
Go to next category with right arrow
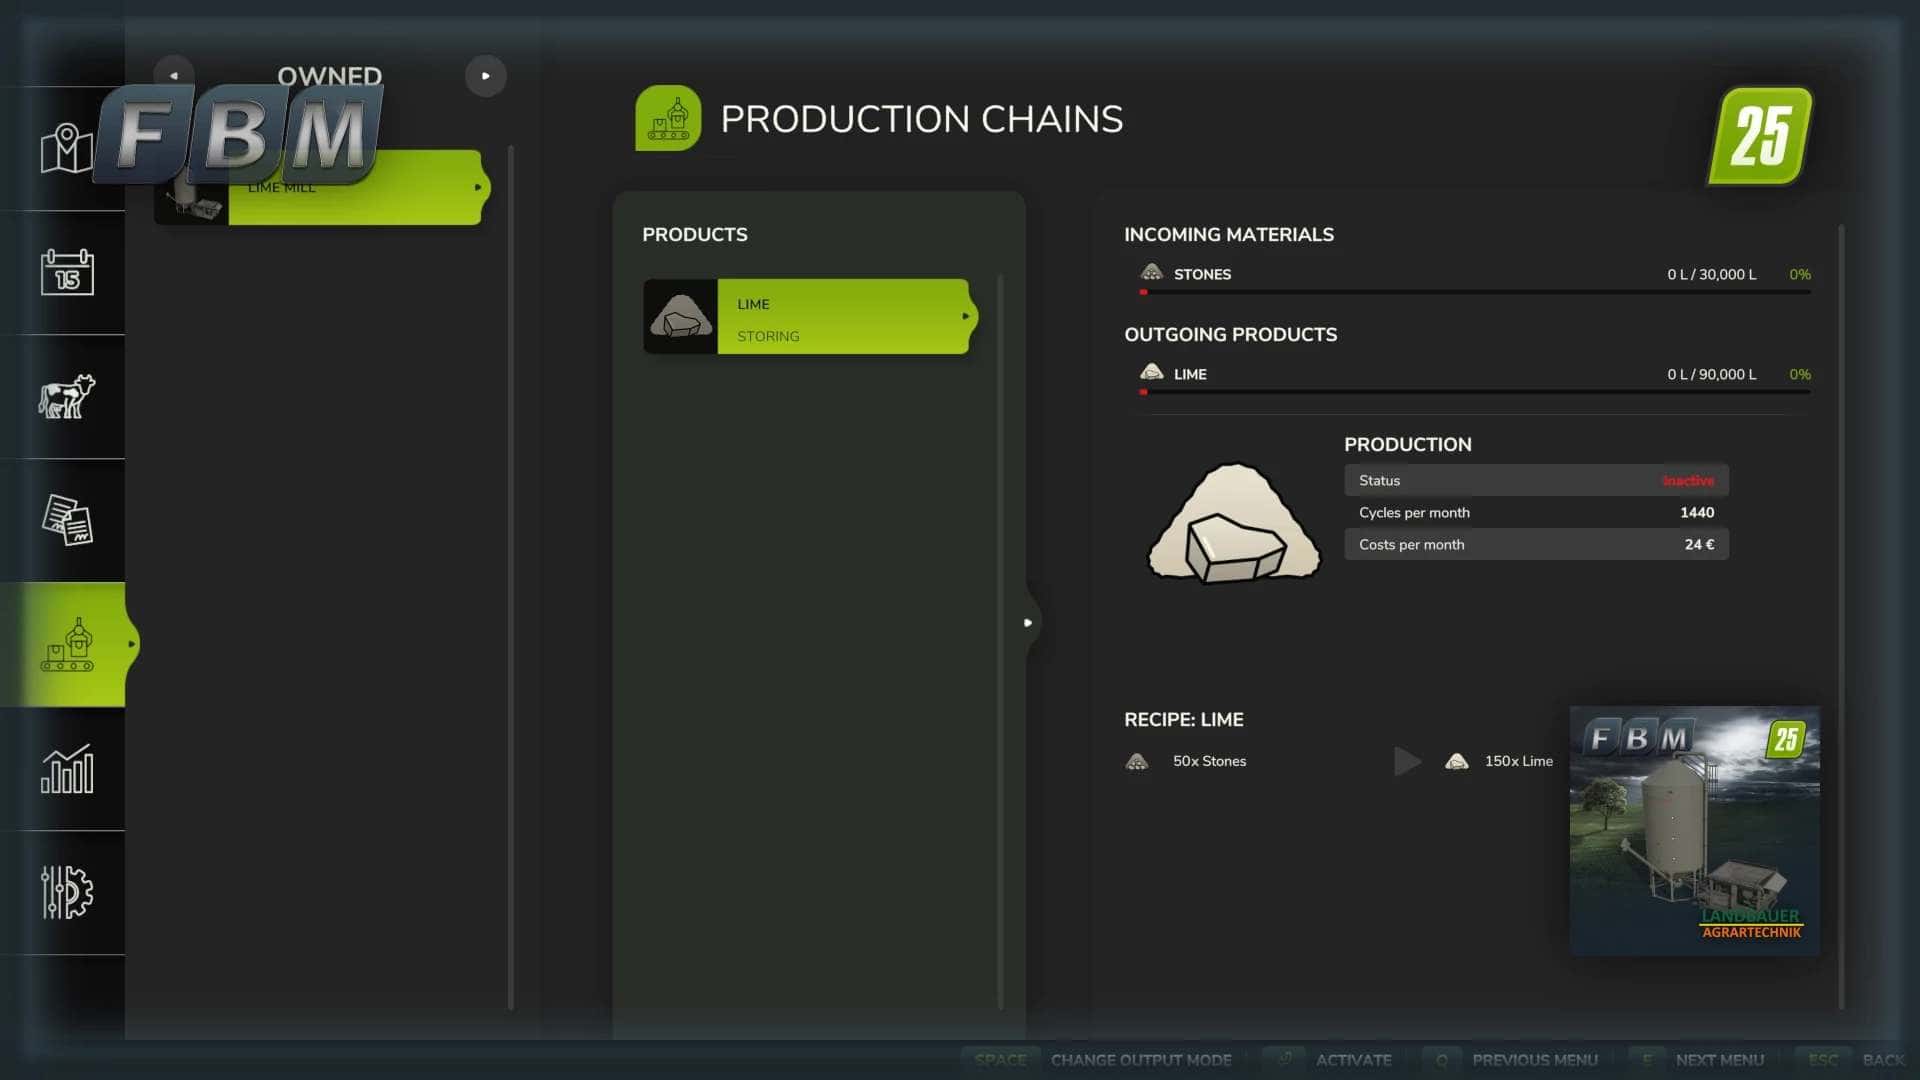click(x=486, y=76)
